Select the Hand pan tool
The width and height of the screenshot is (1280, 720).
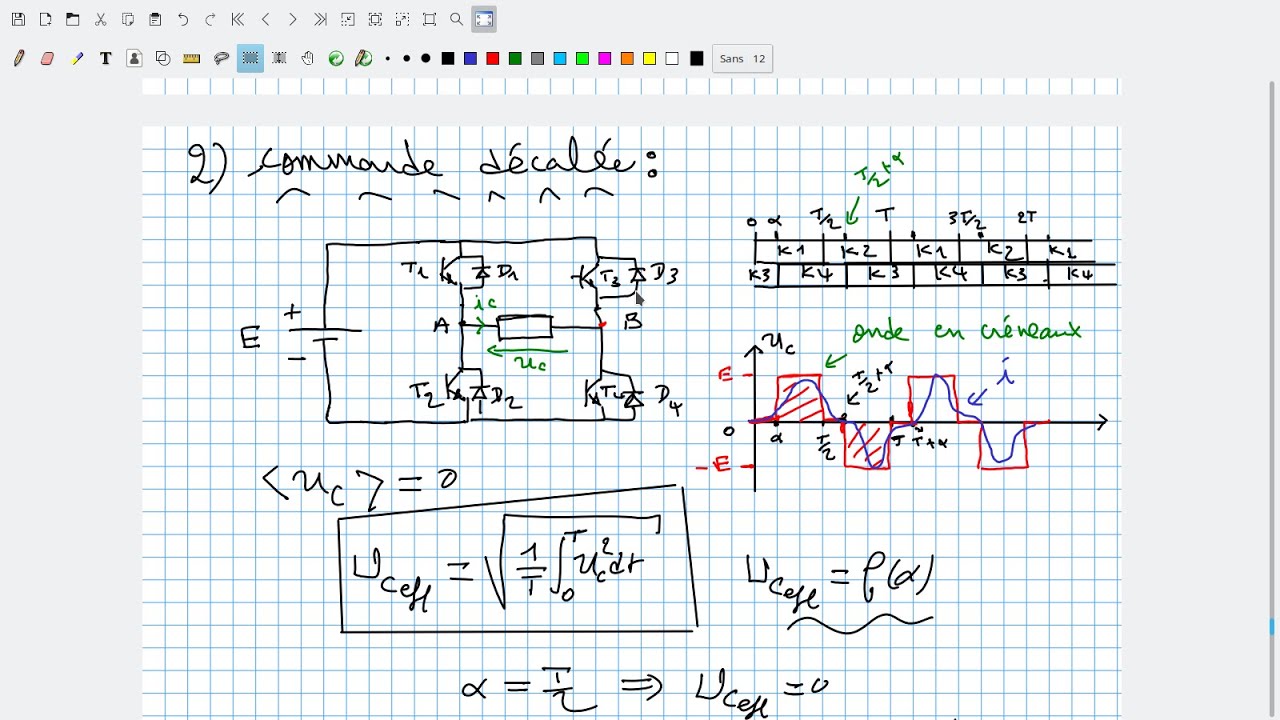(x=308, y=59)
